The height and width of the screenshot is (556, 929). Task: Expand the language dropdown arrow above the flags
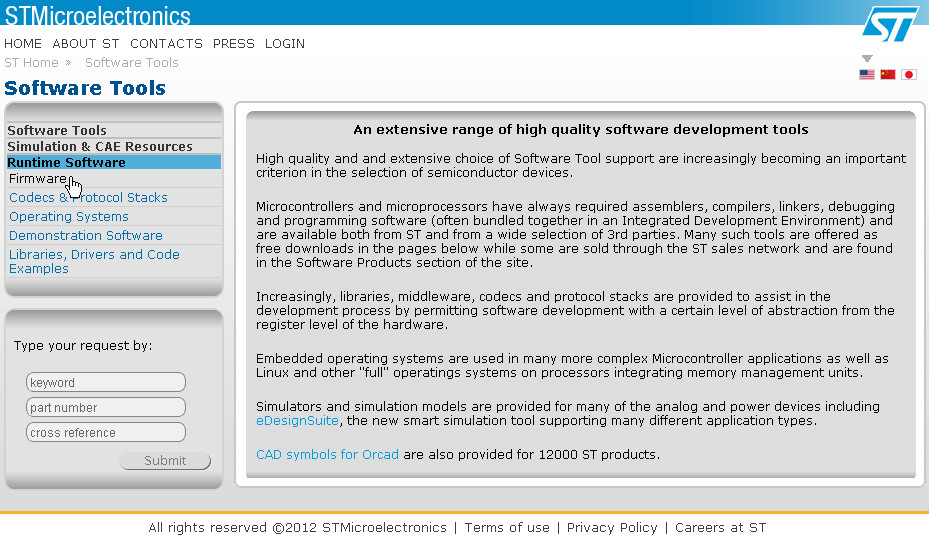click(867, 59)
